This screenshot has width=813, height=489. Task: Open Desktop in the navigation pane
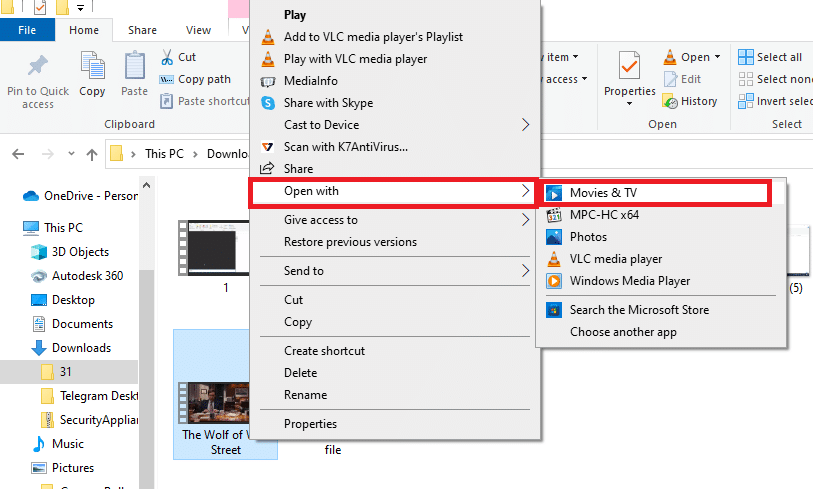tap(63, 300)
